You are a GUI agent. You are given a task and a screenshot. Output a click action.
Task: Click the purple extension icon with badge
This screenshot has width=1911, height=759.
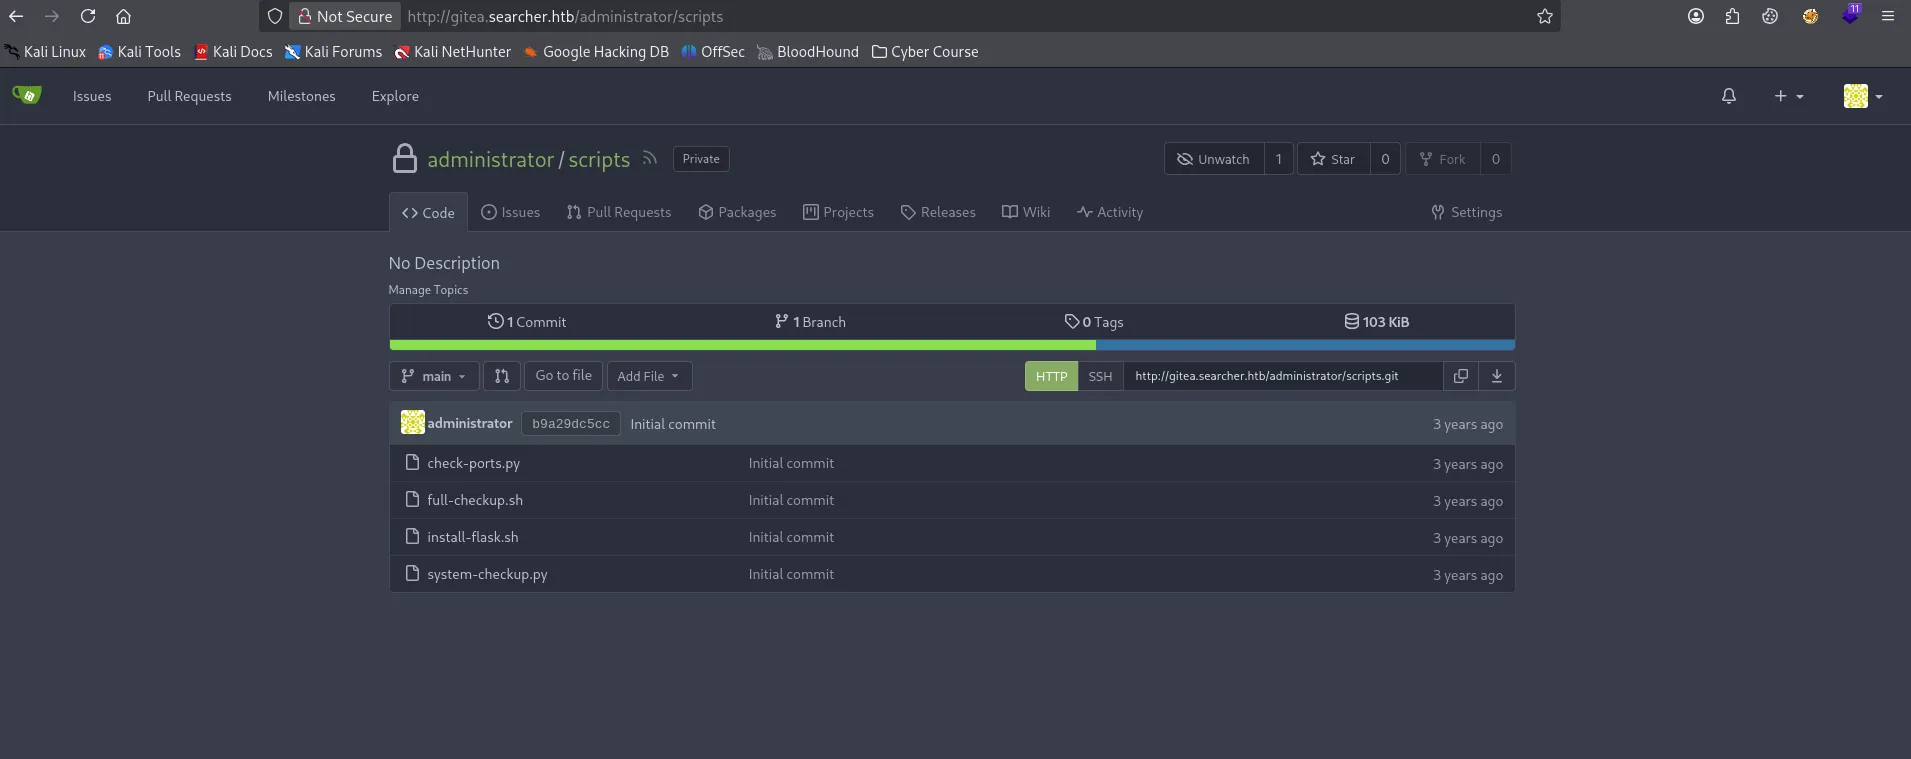click(x=1850, y=15)
